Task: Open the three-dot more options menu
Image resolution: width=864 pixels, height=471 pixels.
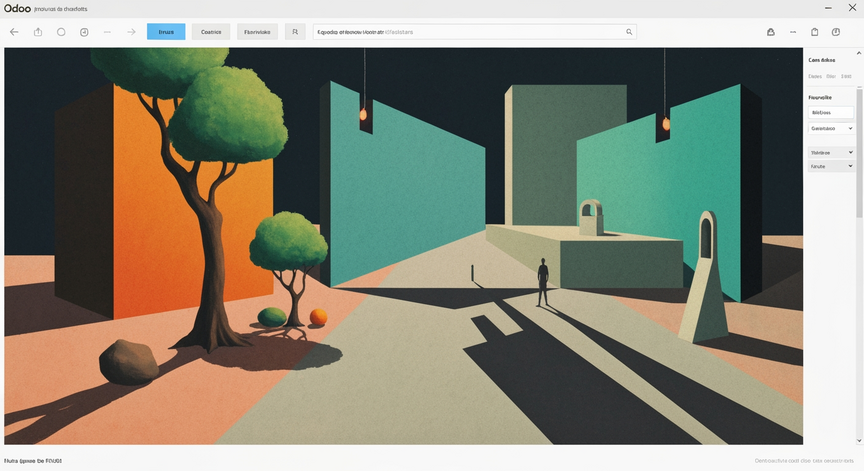Action: (793, 32)
